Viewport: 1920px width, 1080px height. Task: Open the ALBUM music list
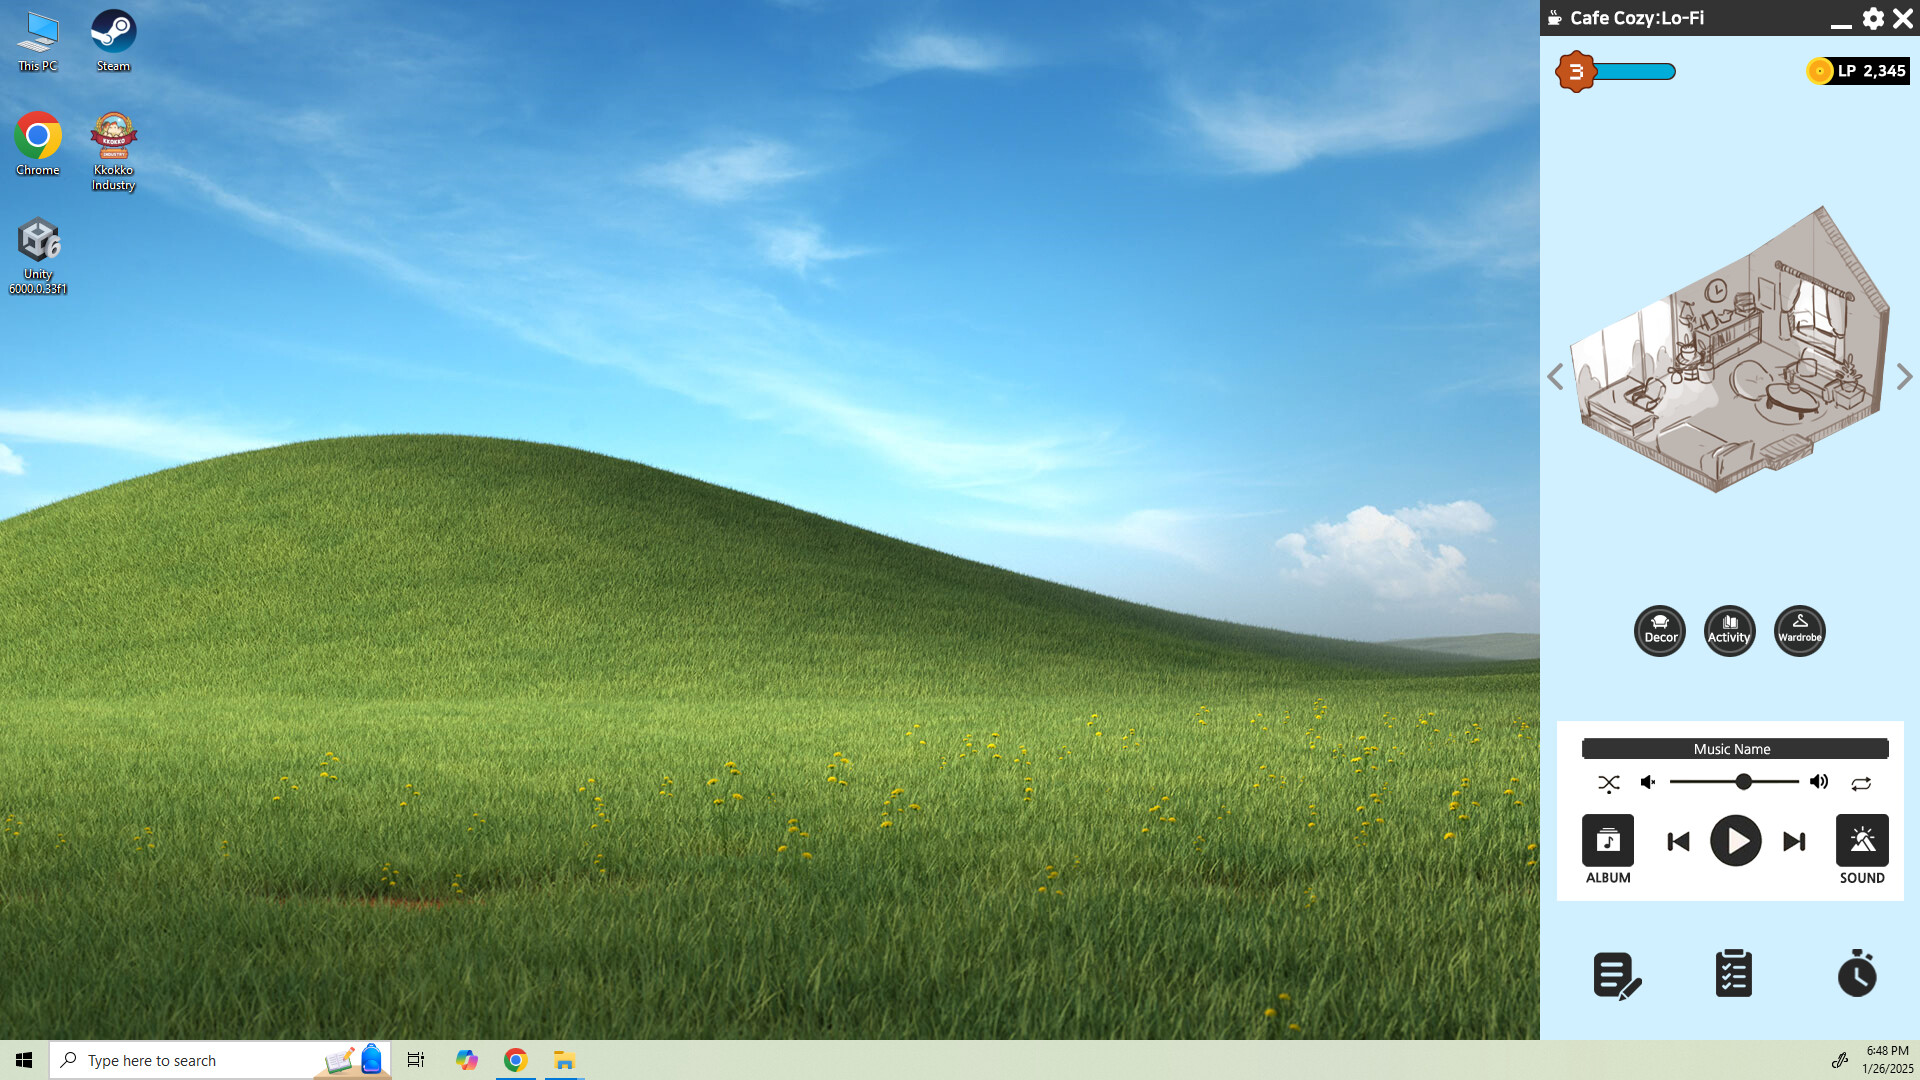[x=1608, y=849]
